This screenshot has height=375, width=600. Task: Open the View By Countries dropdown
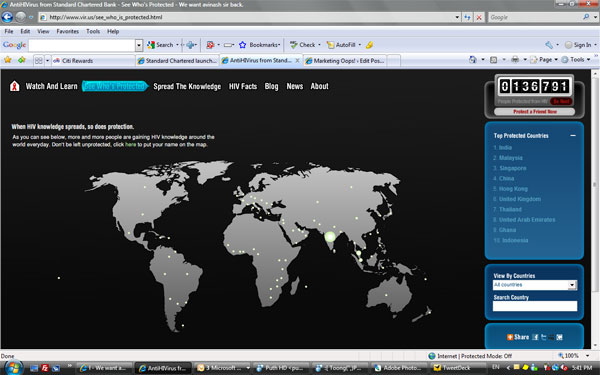[x=572, y=285]
